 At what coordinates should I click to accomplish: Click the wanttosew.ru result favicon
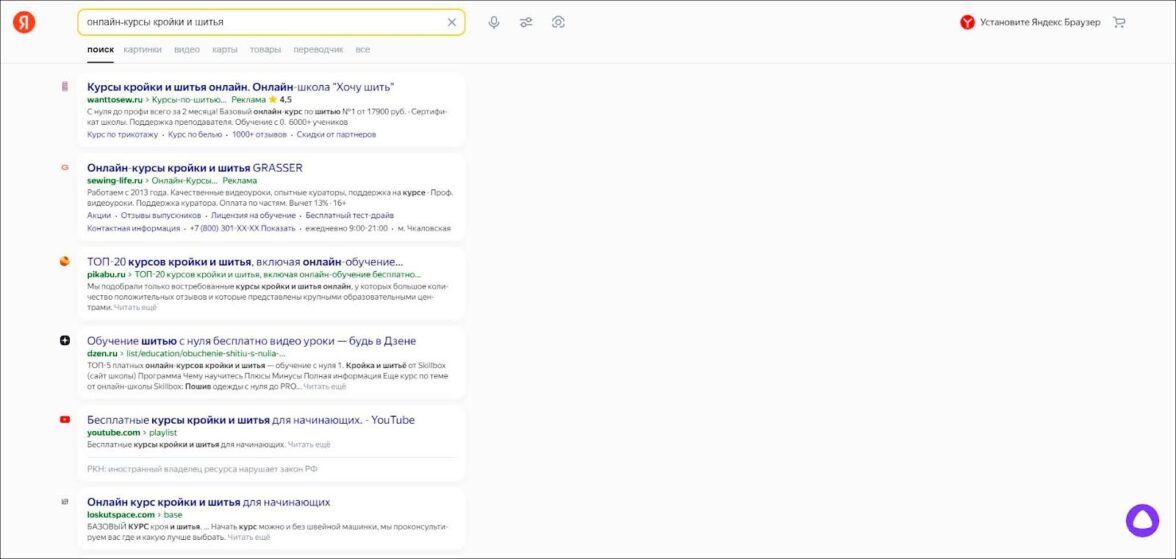coord(64,86)
